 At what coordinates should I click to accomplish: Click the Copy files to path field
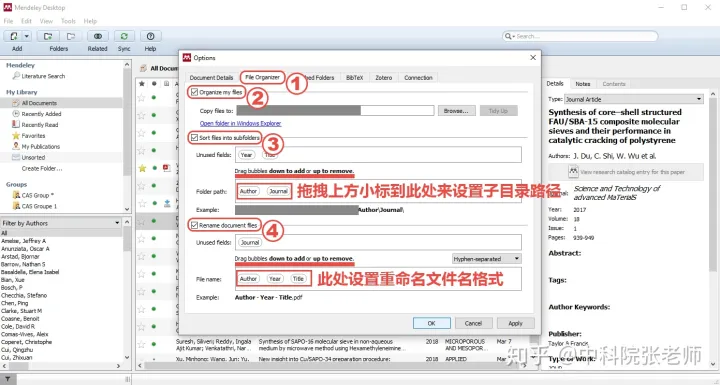click(335, 111)
